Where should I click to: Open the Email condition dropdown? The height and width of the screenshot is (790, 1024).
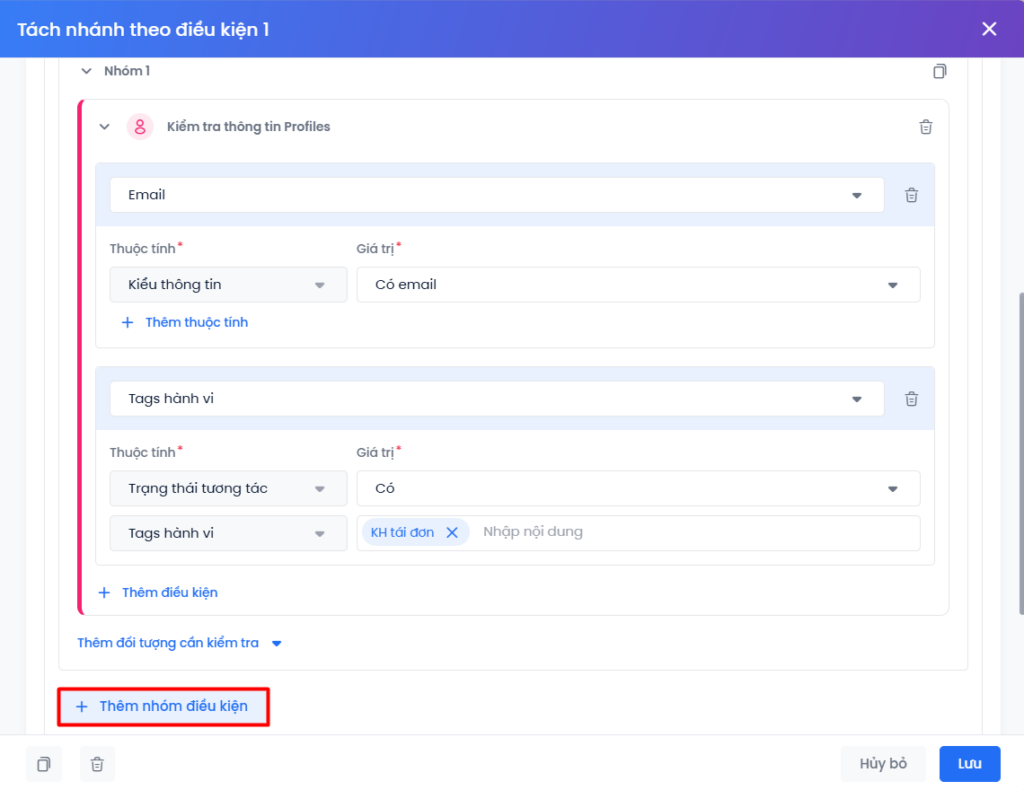497,195
